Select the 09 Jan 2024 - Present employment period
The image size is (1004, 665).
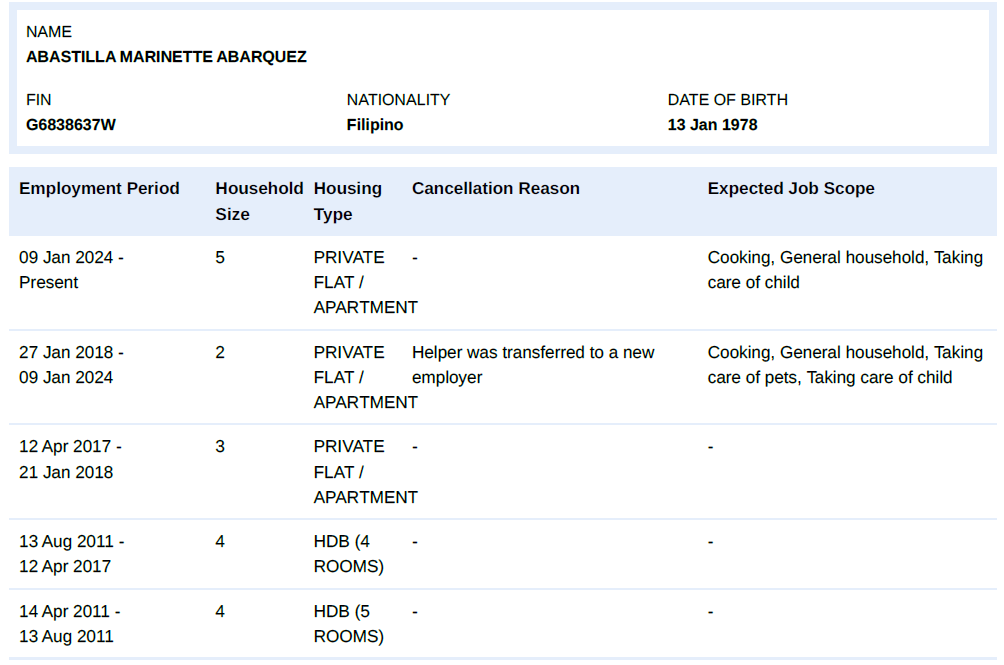point(71,270)
